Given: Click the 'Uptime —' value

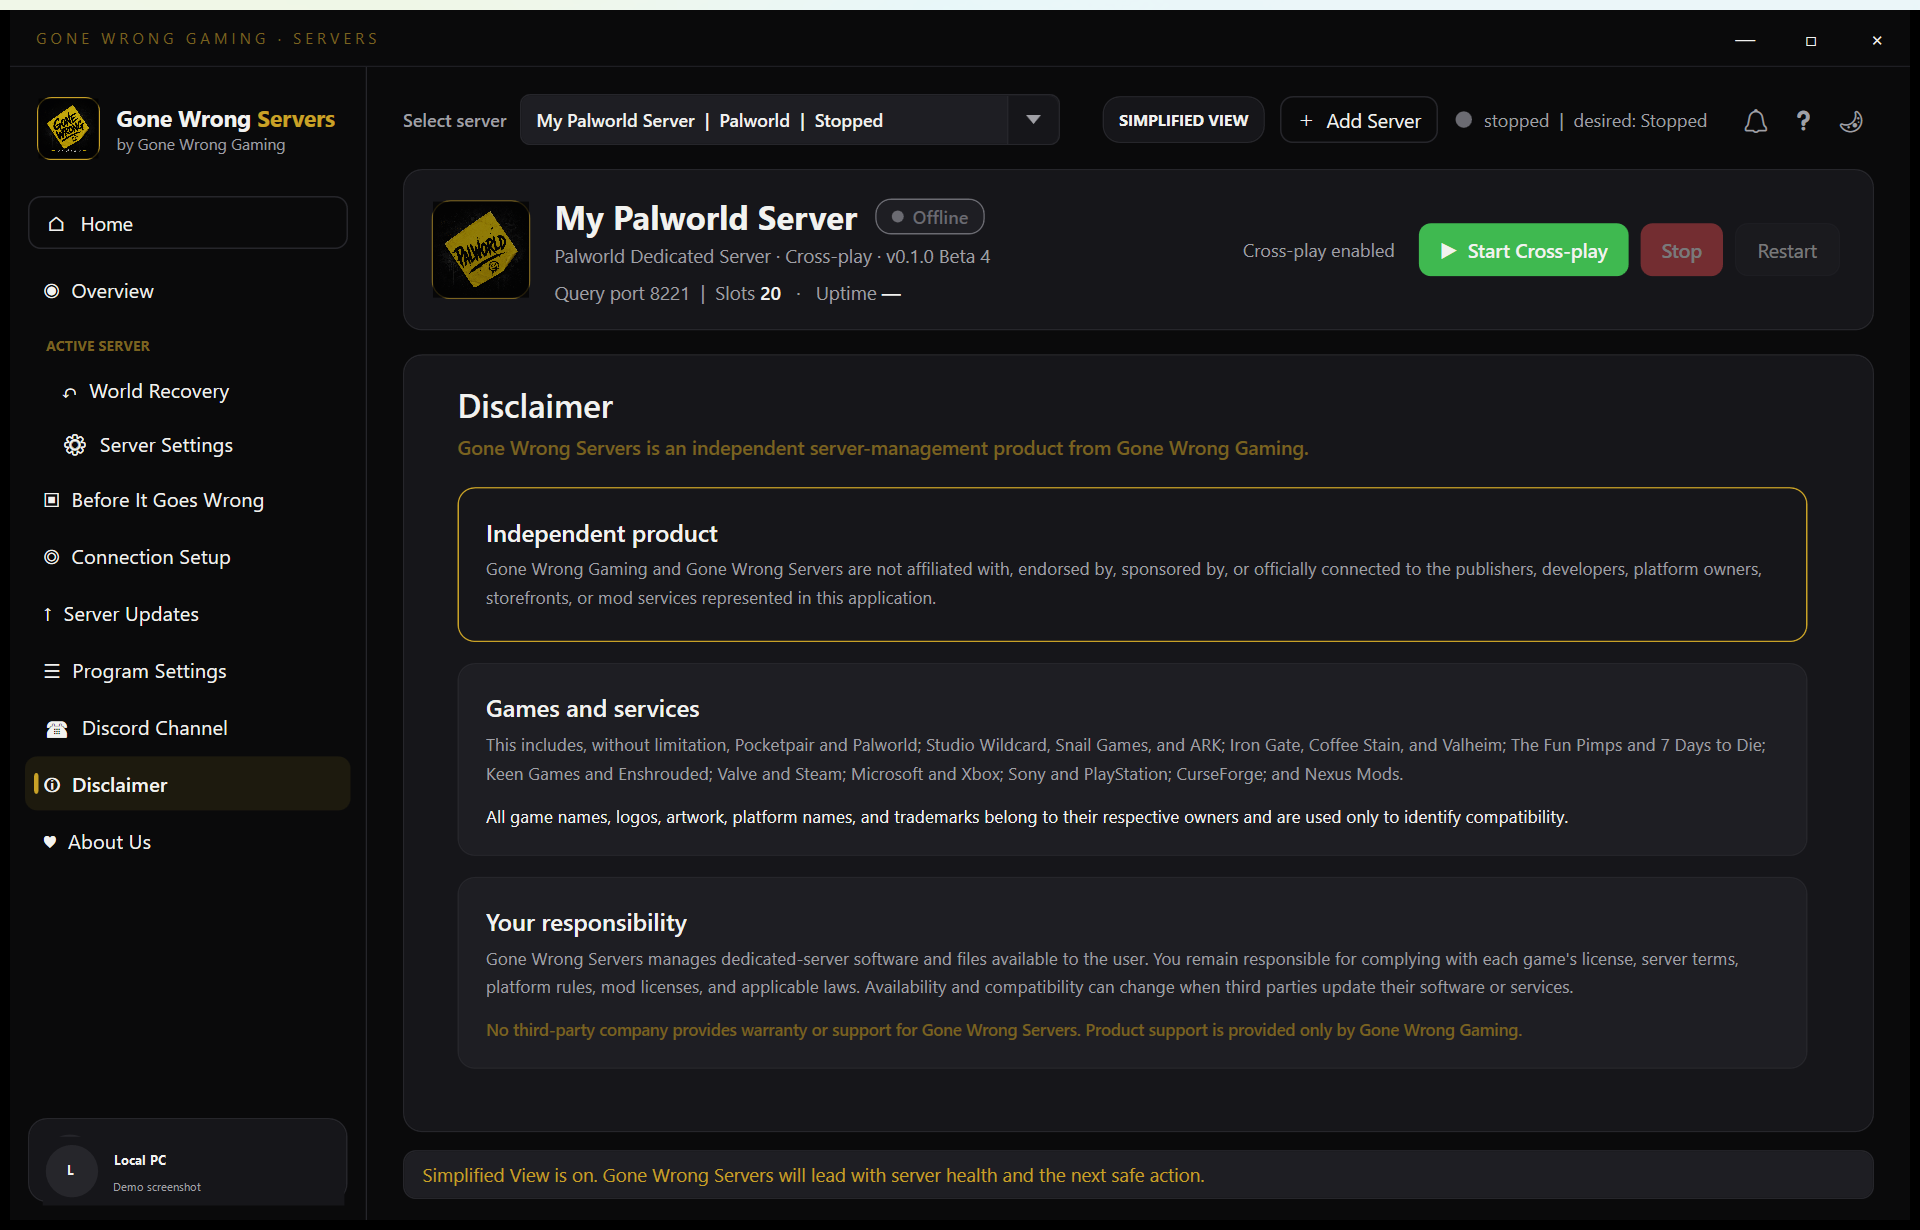Looking at the screenshot, I should coord(858,293).
